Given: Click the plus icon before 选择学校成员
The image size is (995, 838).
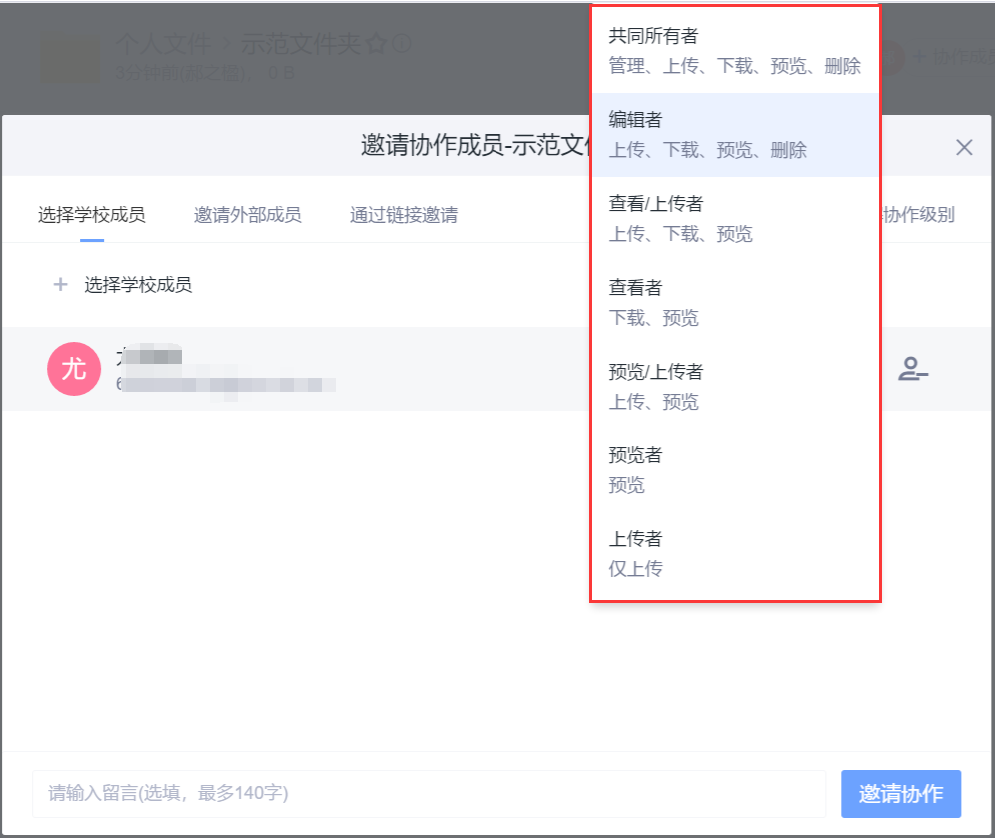Looking at the screenshot, I should pos(60,284).
